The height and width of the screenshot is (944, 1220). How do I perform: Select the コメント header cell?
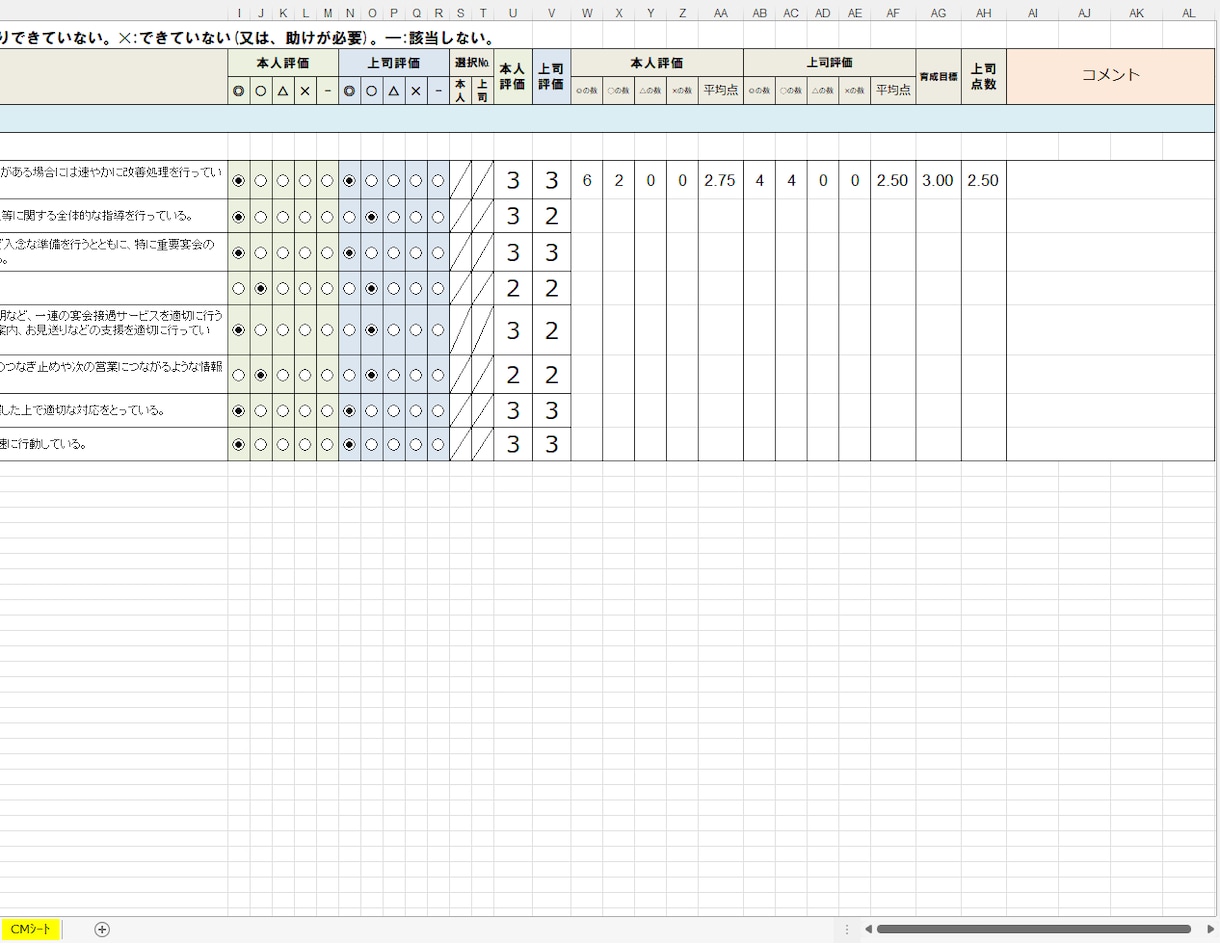tap(1111, 76)
